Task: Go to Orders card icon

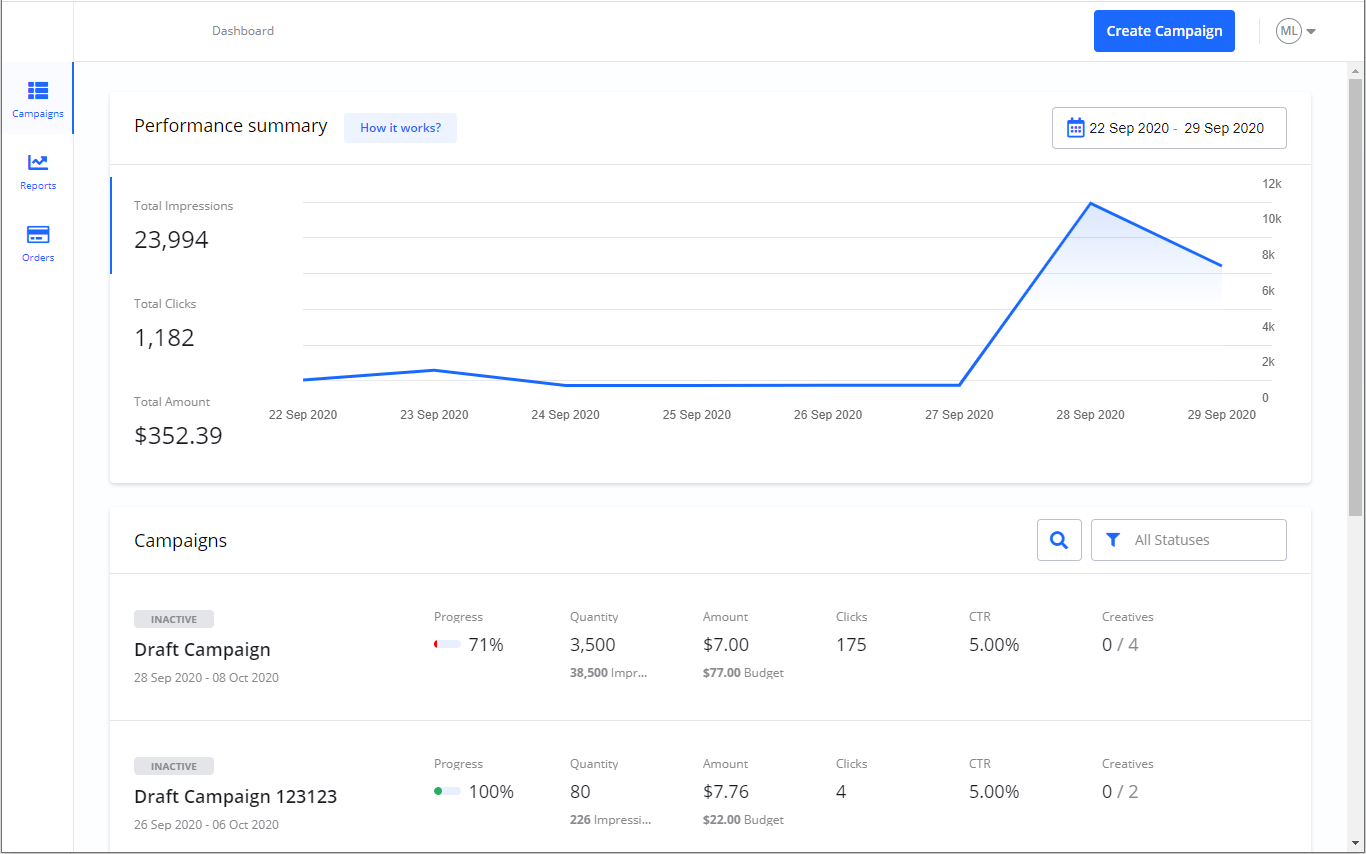Action: (38, 235)
